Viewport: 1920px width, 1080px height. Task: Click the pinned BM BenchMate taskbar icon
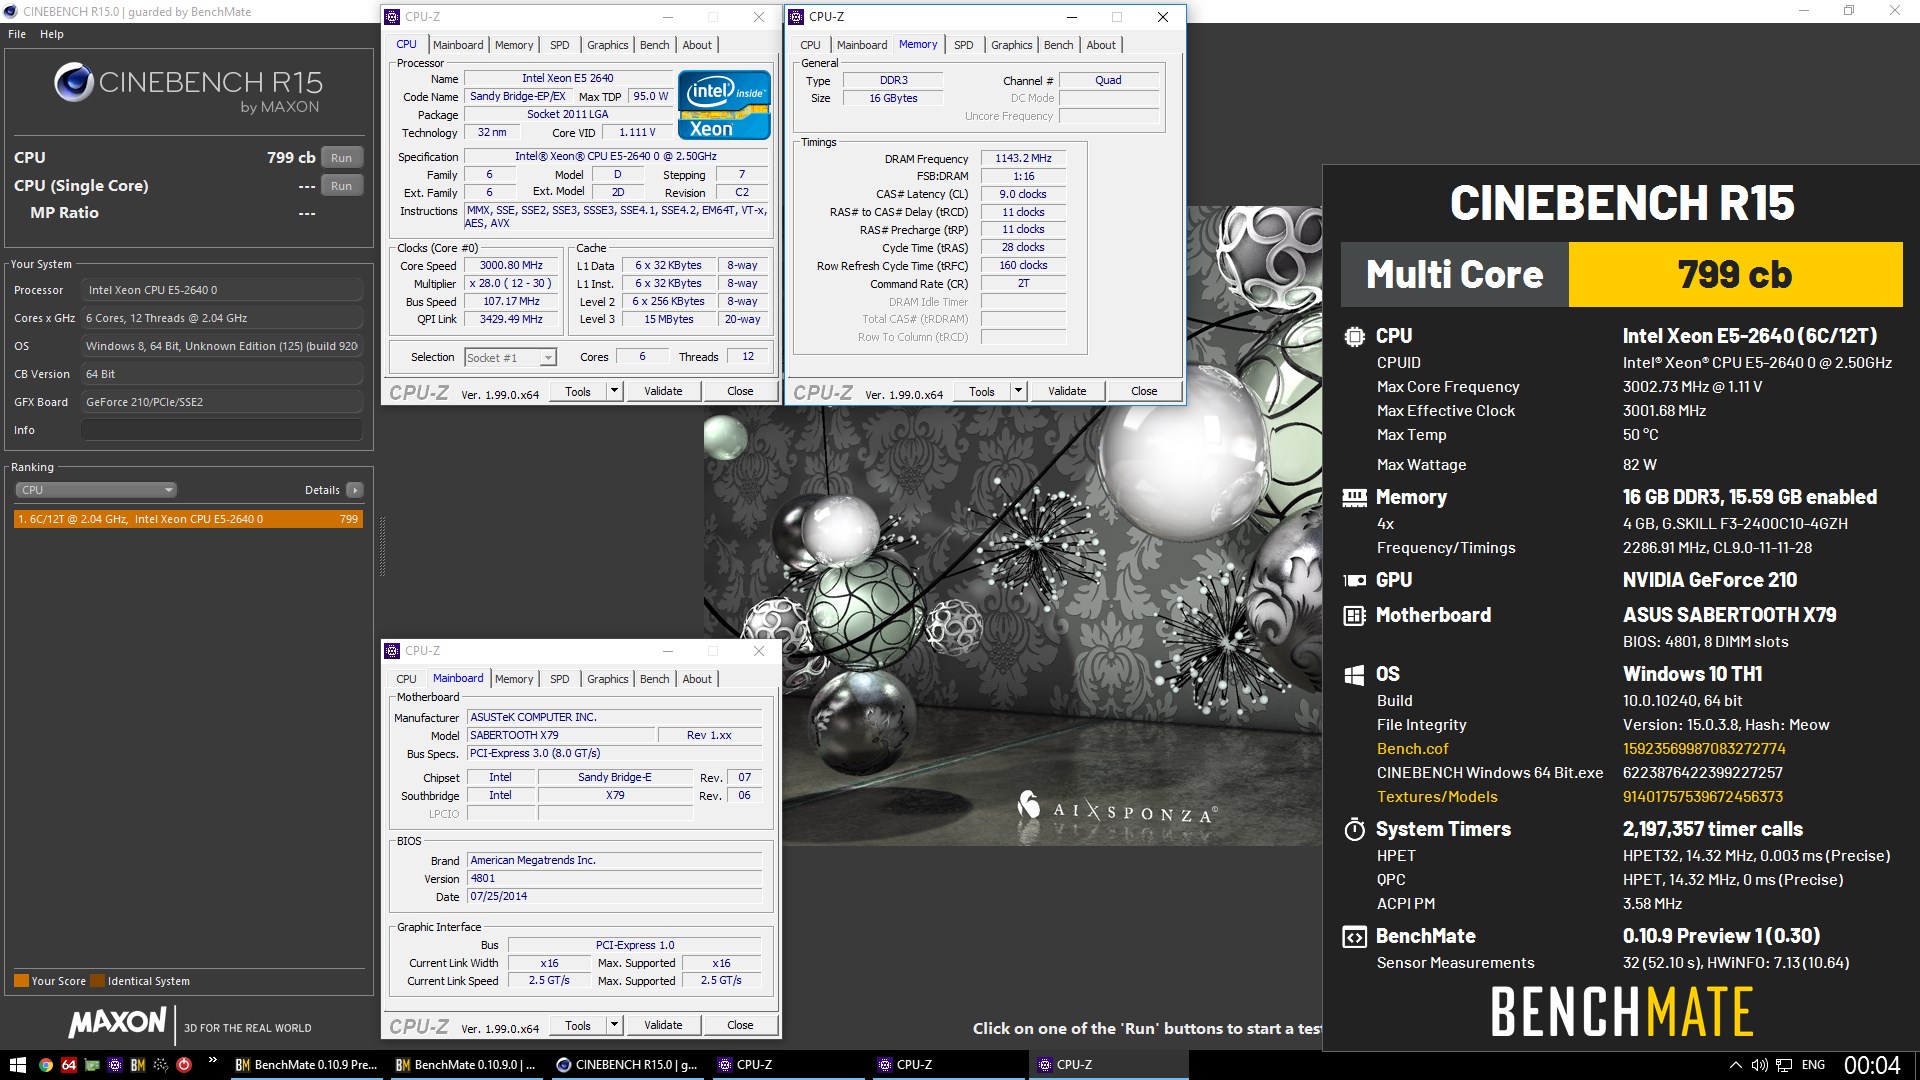coord(138,1065)
